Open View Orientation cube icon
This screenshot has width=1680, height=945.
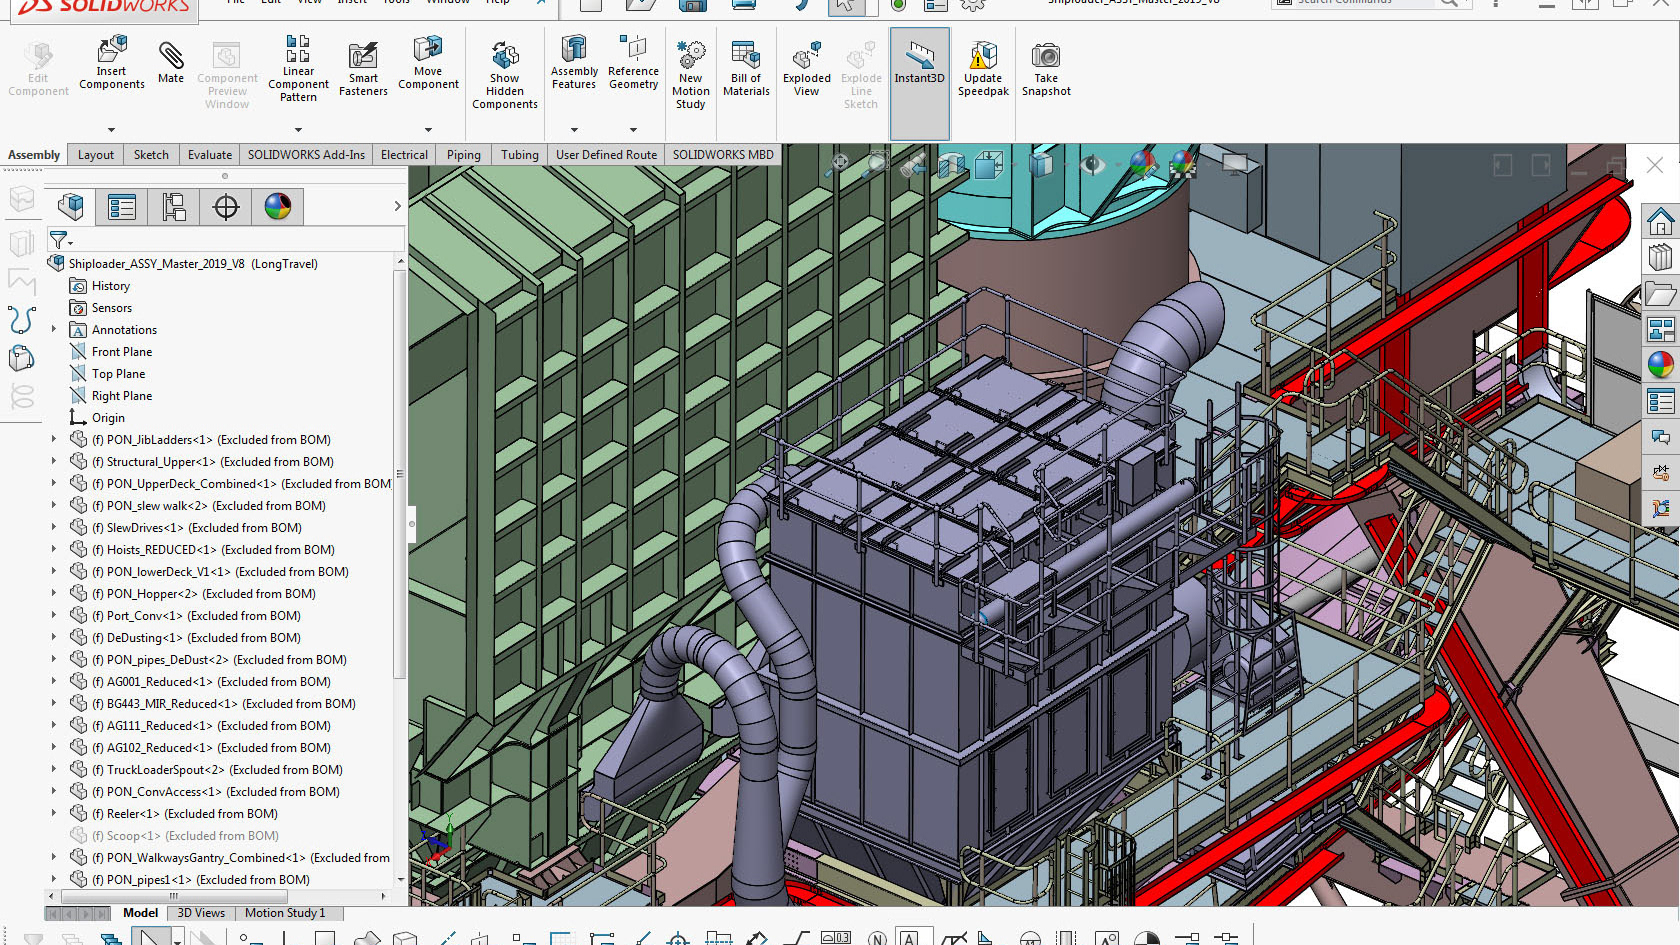(989, 165)
